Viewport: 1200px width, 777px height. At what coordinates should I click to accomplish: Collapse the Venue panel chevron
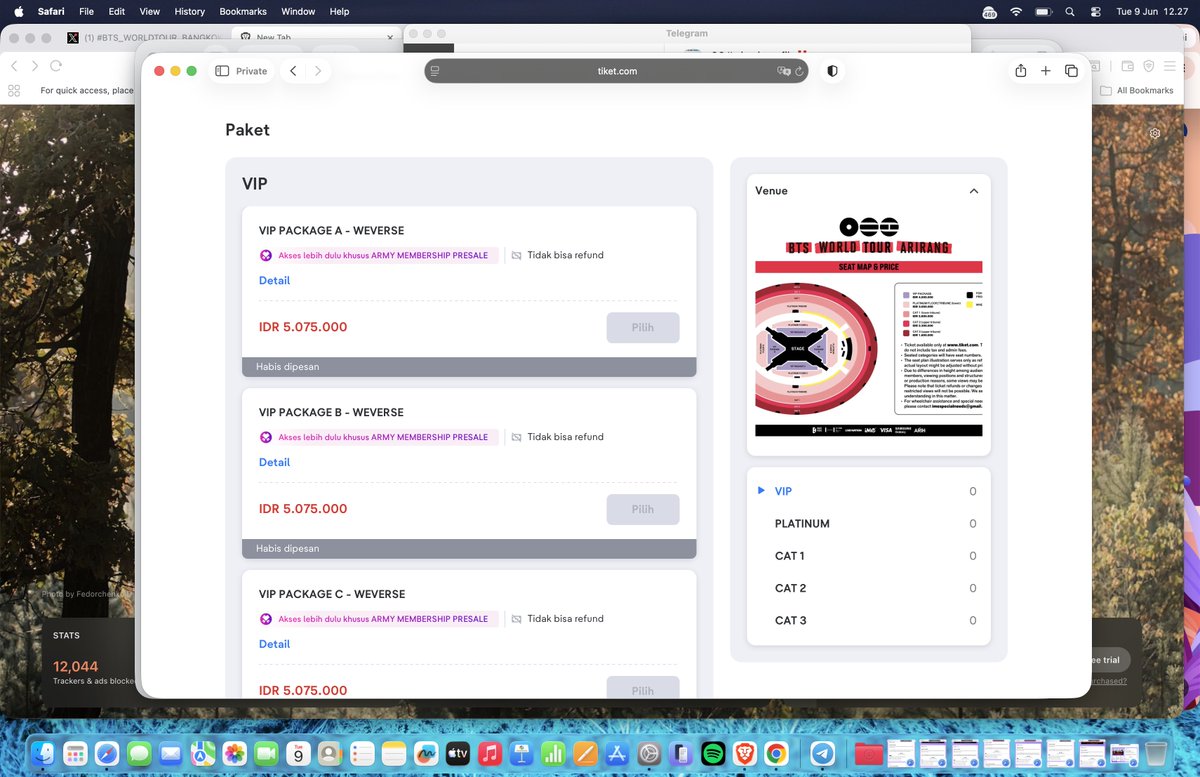point(974,191)
